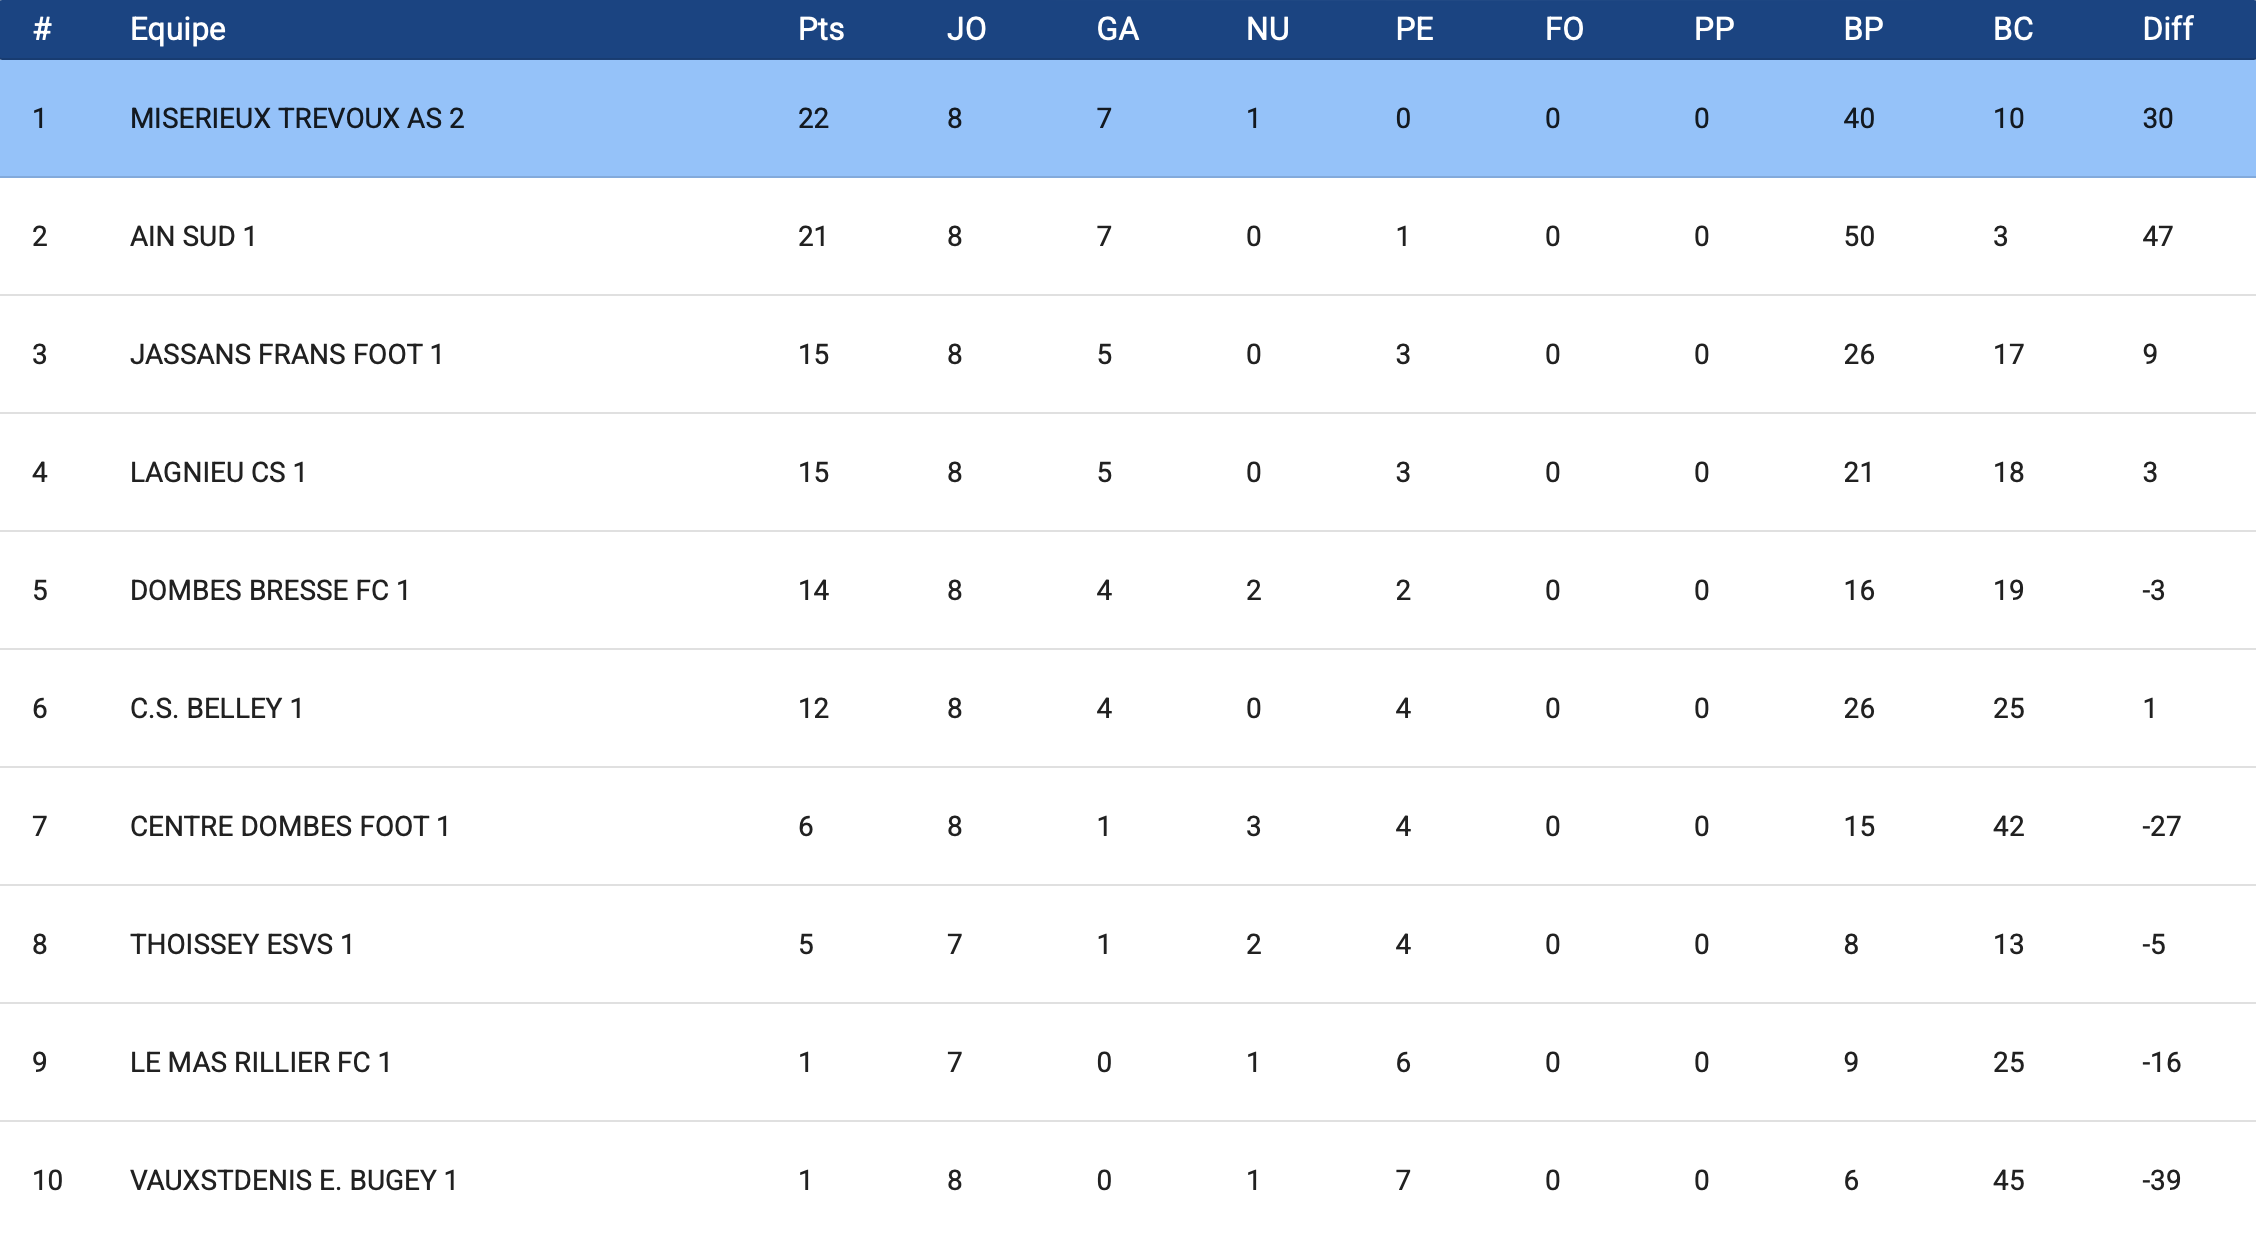Click the Equipe column header
The image size is (2256, 1238).
pos(178,29)
